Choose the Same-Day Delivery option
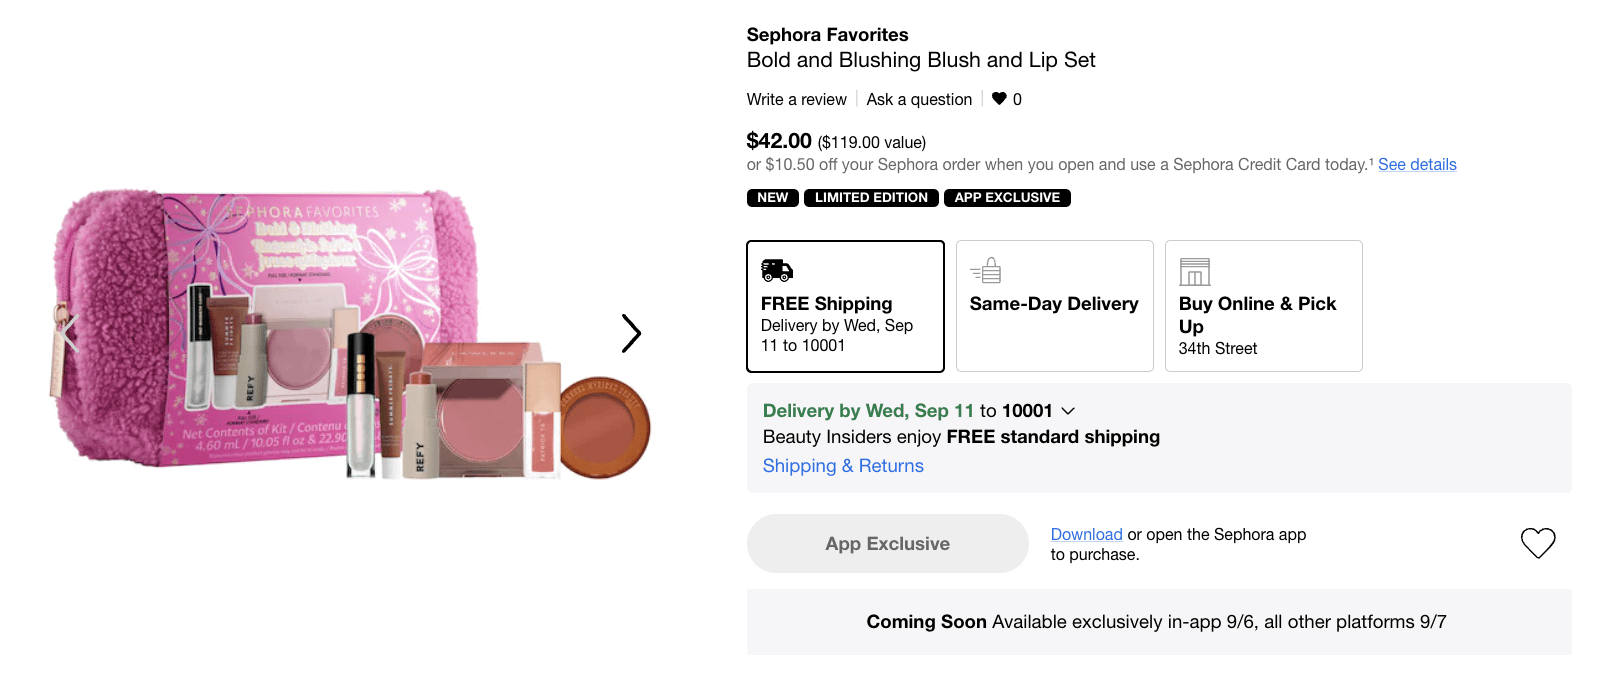This screenshot has height=692, width=1604. click(1054, 306)
